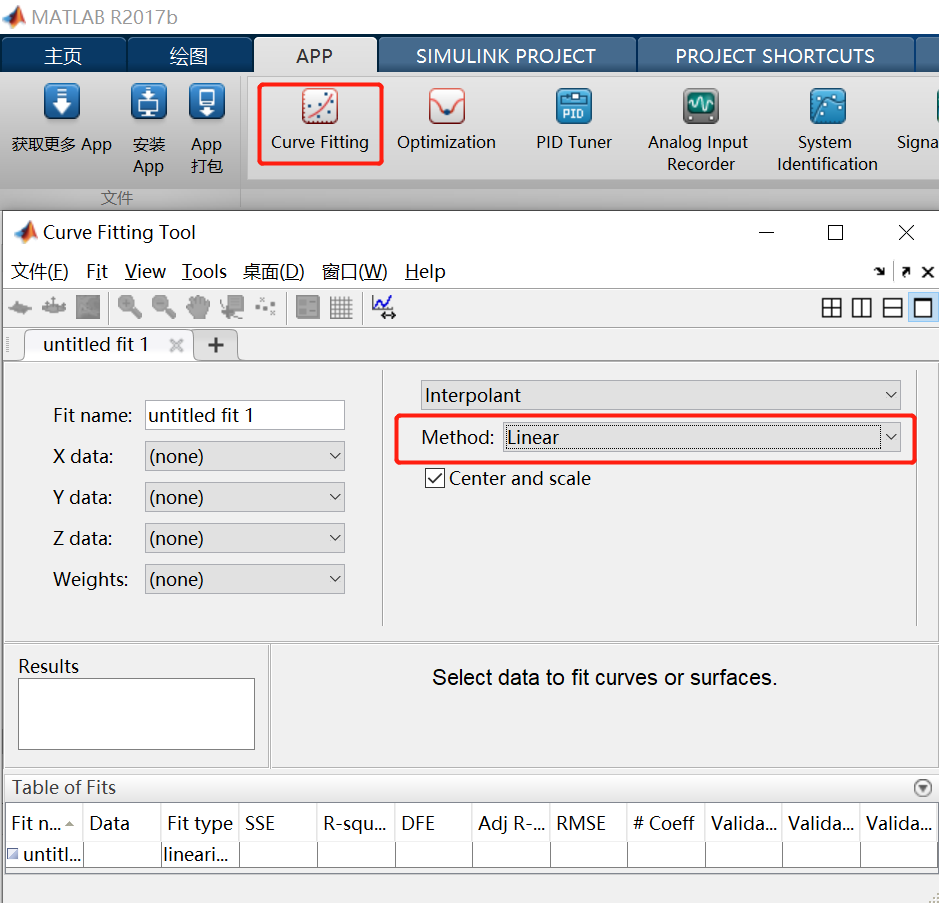
Task: Click the Data column header
Action: (x=122, y=823)
